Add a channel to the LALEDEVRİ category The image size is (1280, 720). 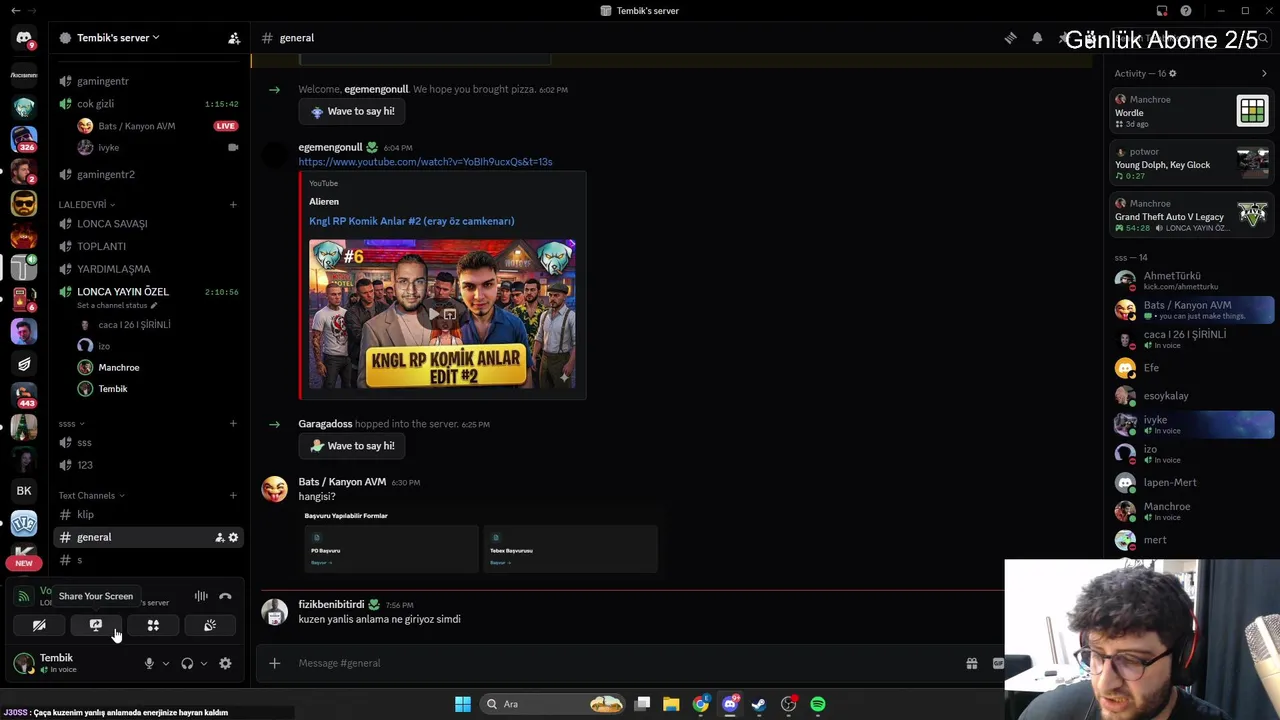pos(233,205)
